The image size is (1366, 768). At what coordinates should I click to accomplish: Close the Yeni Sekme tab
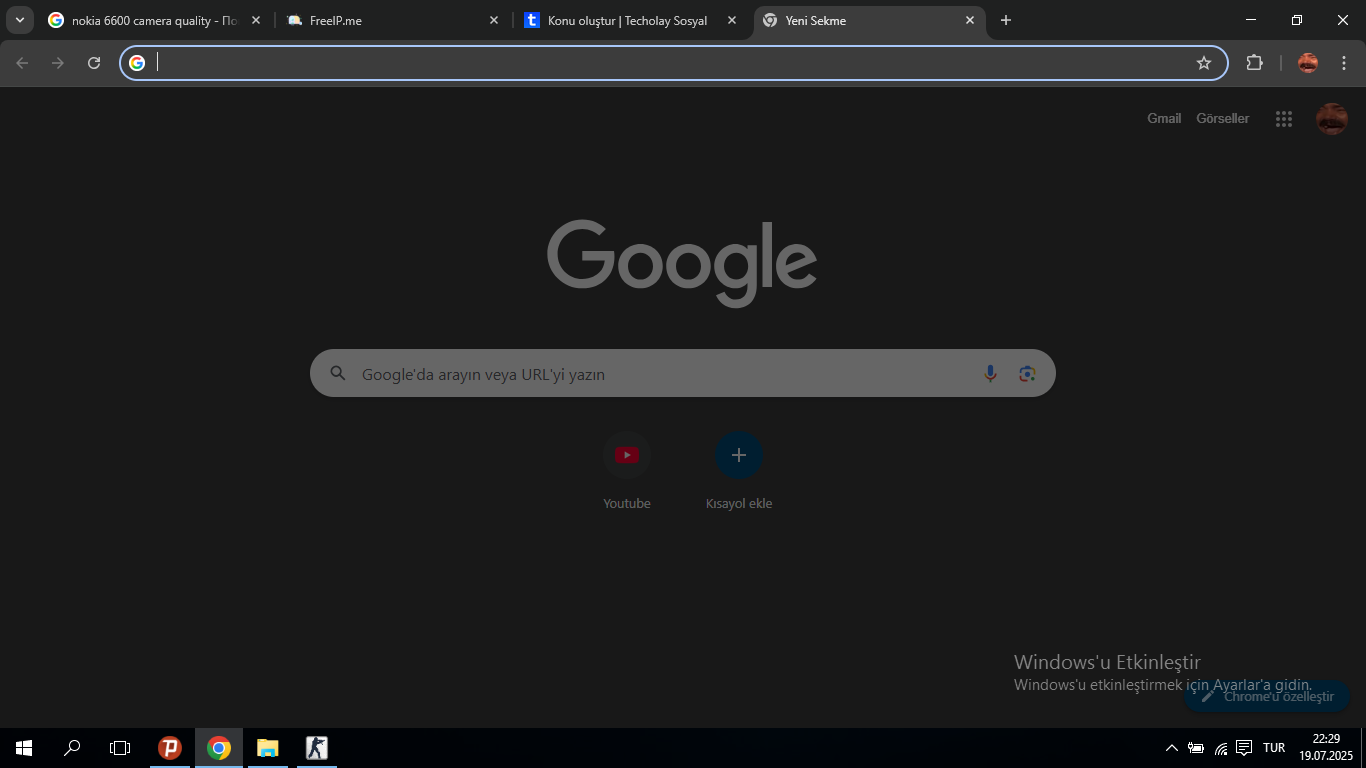[969, 20]
